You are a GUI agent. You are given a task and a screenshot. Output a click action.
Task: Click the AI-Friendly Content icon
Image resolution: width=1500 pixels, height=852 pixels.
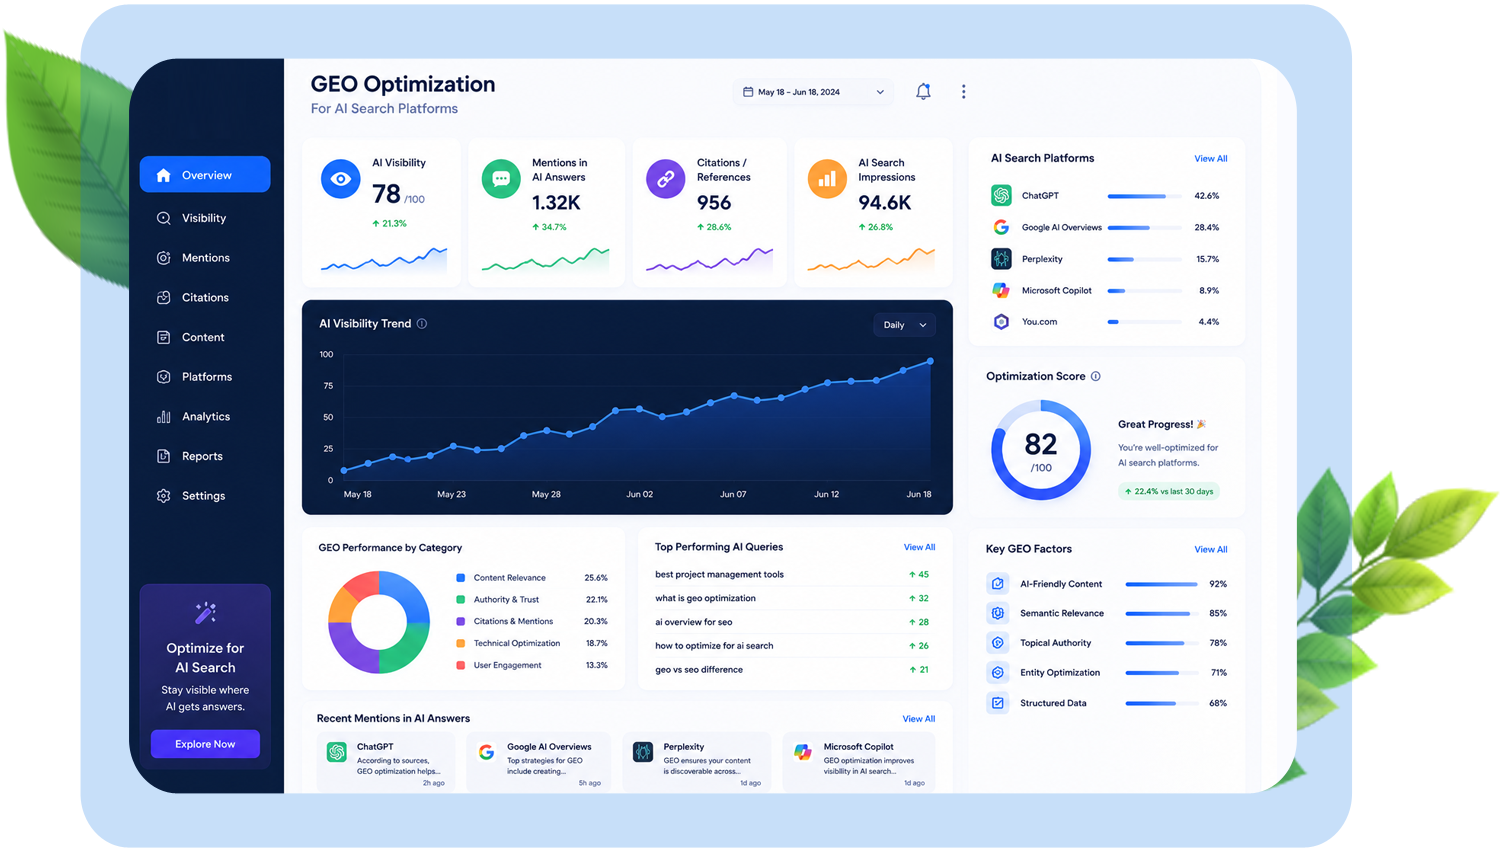click(x=998, y=584)
